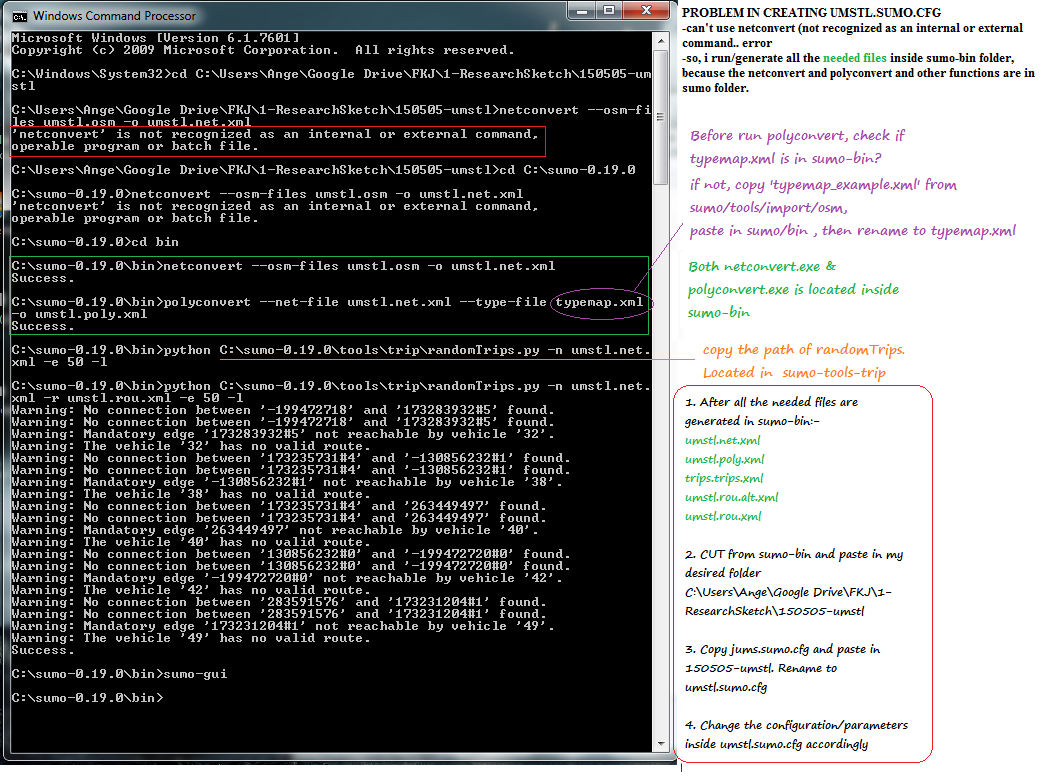
Task: Click the Command Processor title bar icon
Action: [x=20, y=16]
